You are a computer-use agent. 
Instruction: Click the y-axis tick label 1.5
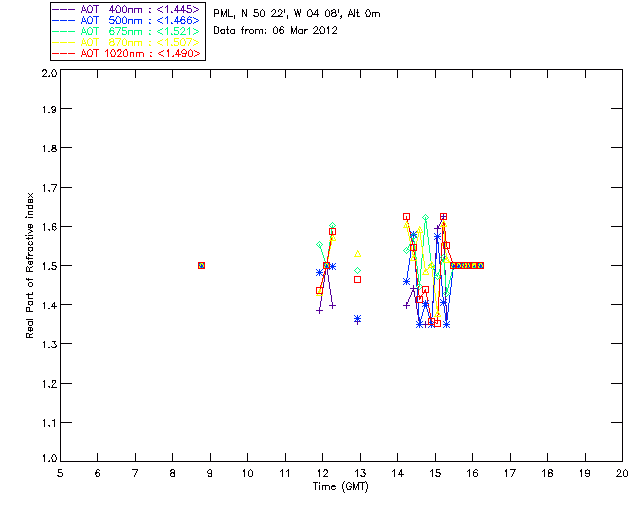click(x=49, y=266)
